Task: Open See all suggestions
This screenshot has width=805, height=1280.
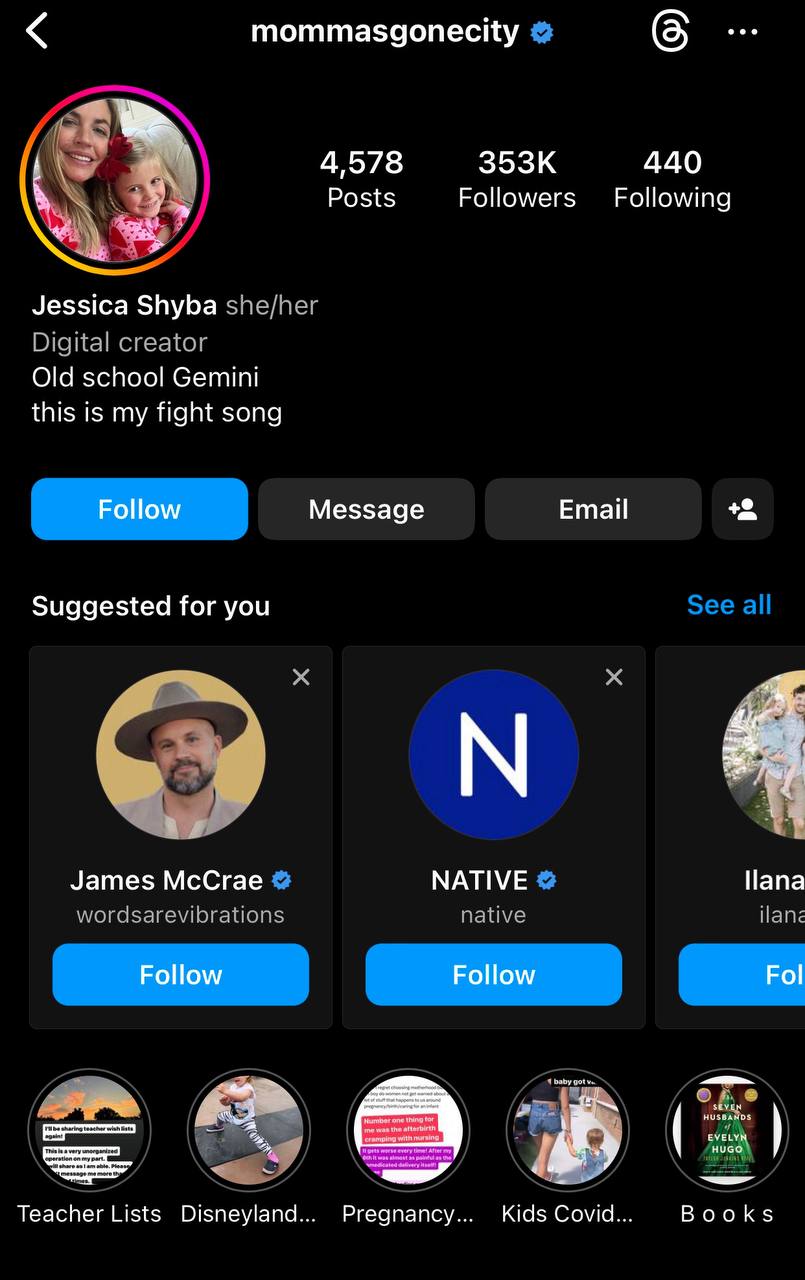Action: (729, 605)
